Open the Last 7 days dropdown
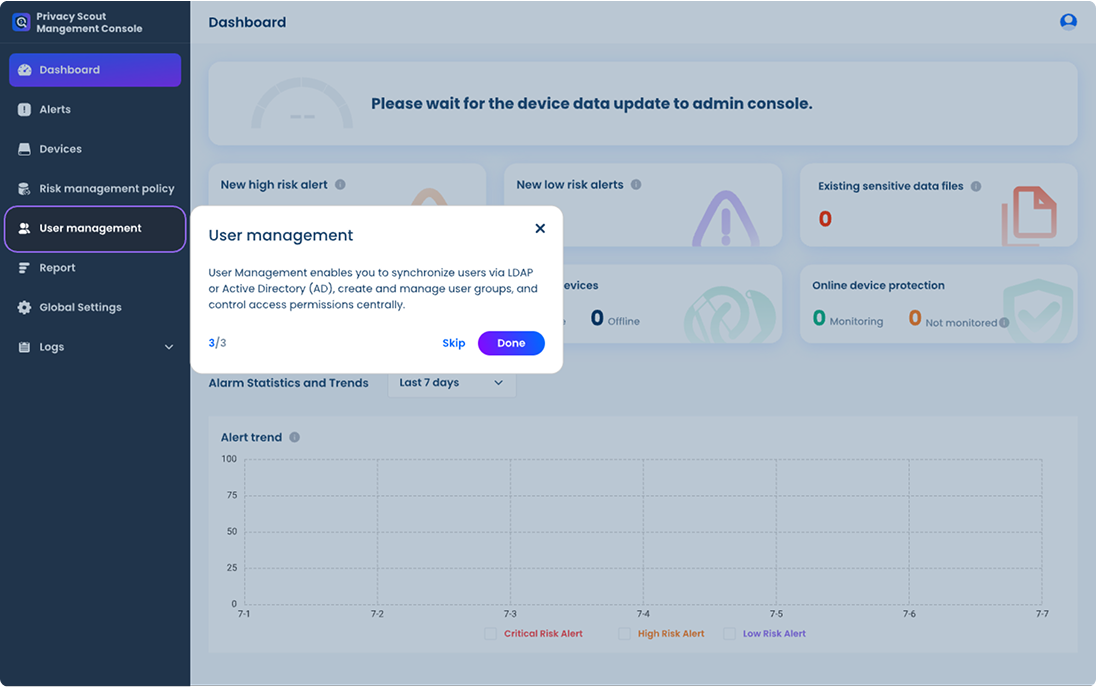1096x687 pixels. point(451,383)
